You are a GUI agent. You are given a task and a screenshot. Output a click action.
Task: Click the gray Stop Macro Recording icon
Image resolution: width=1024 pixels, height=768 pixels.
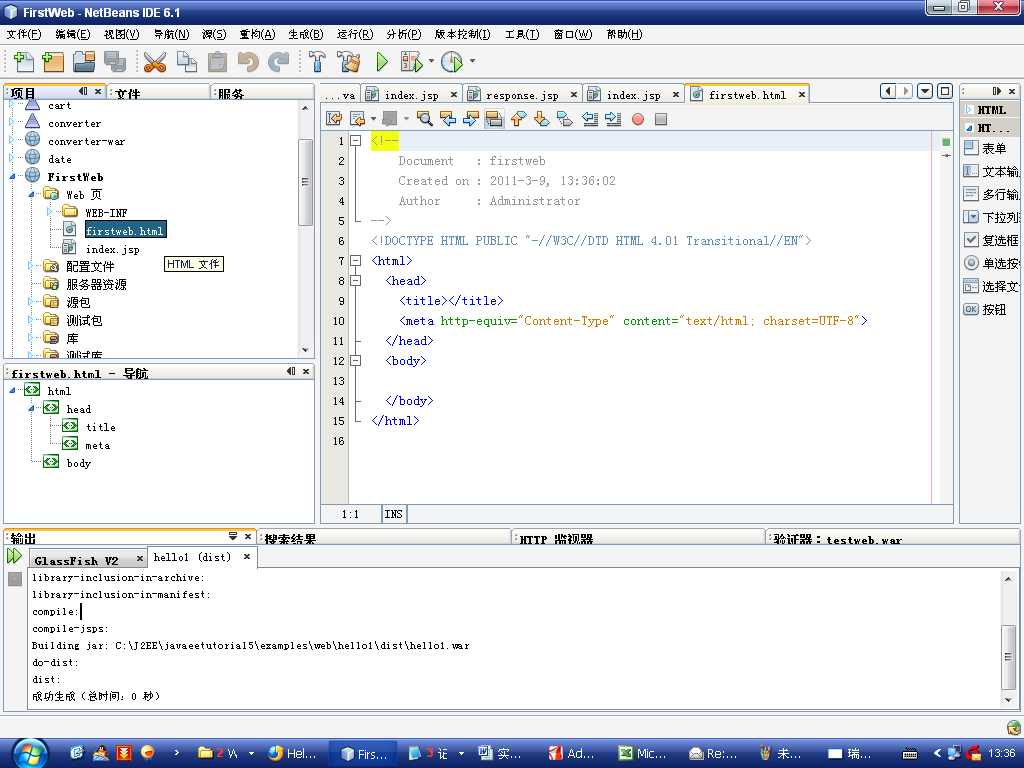tap(661, 119)
